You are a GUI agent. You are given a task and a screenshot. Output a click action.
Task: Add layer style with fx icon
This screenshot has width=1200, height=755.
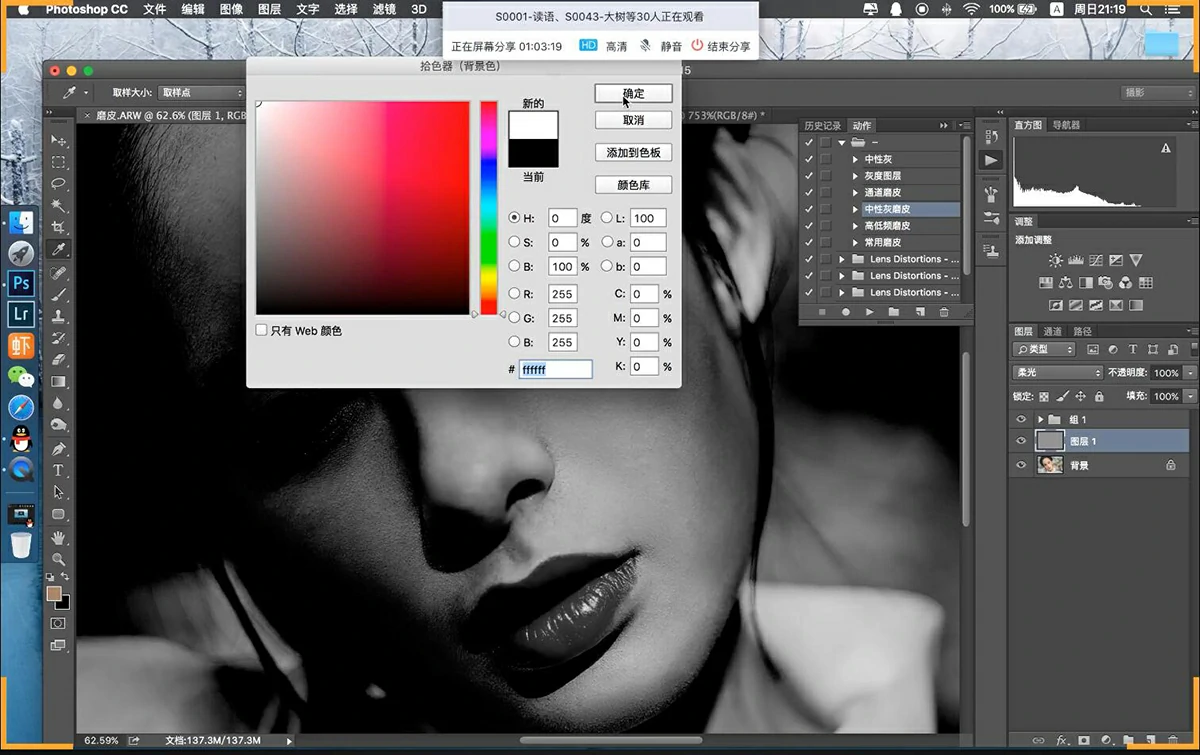pyautogui.click(x=1062, y=741)
